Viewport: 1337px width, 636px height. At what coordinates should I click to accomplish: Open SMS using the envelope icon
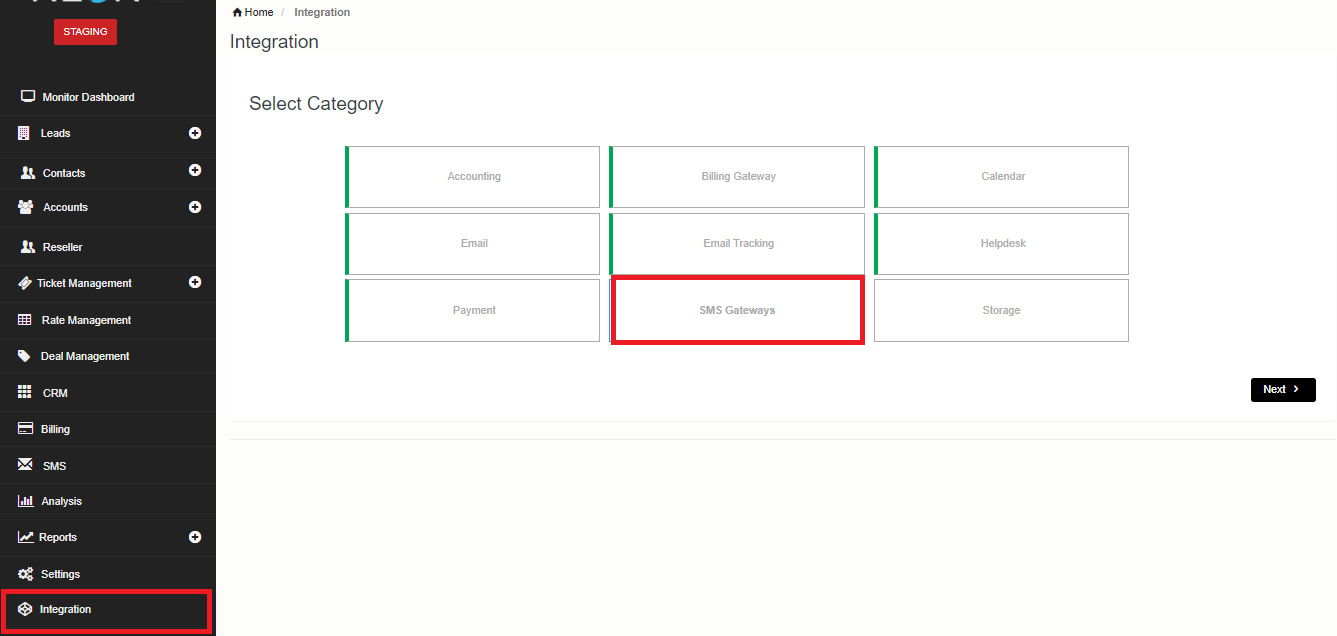(x=25, y=465)
